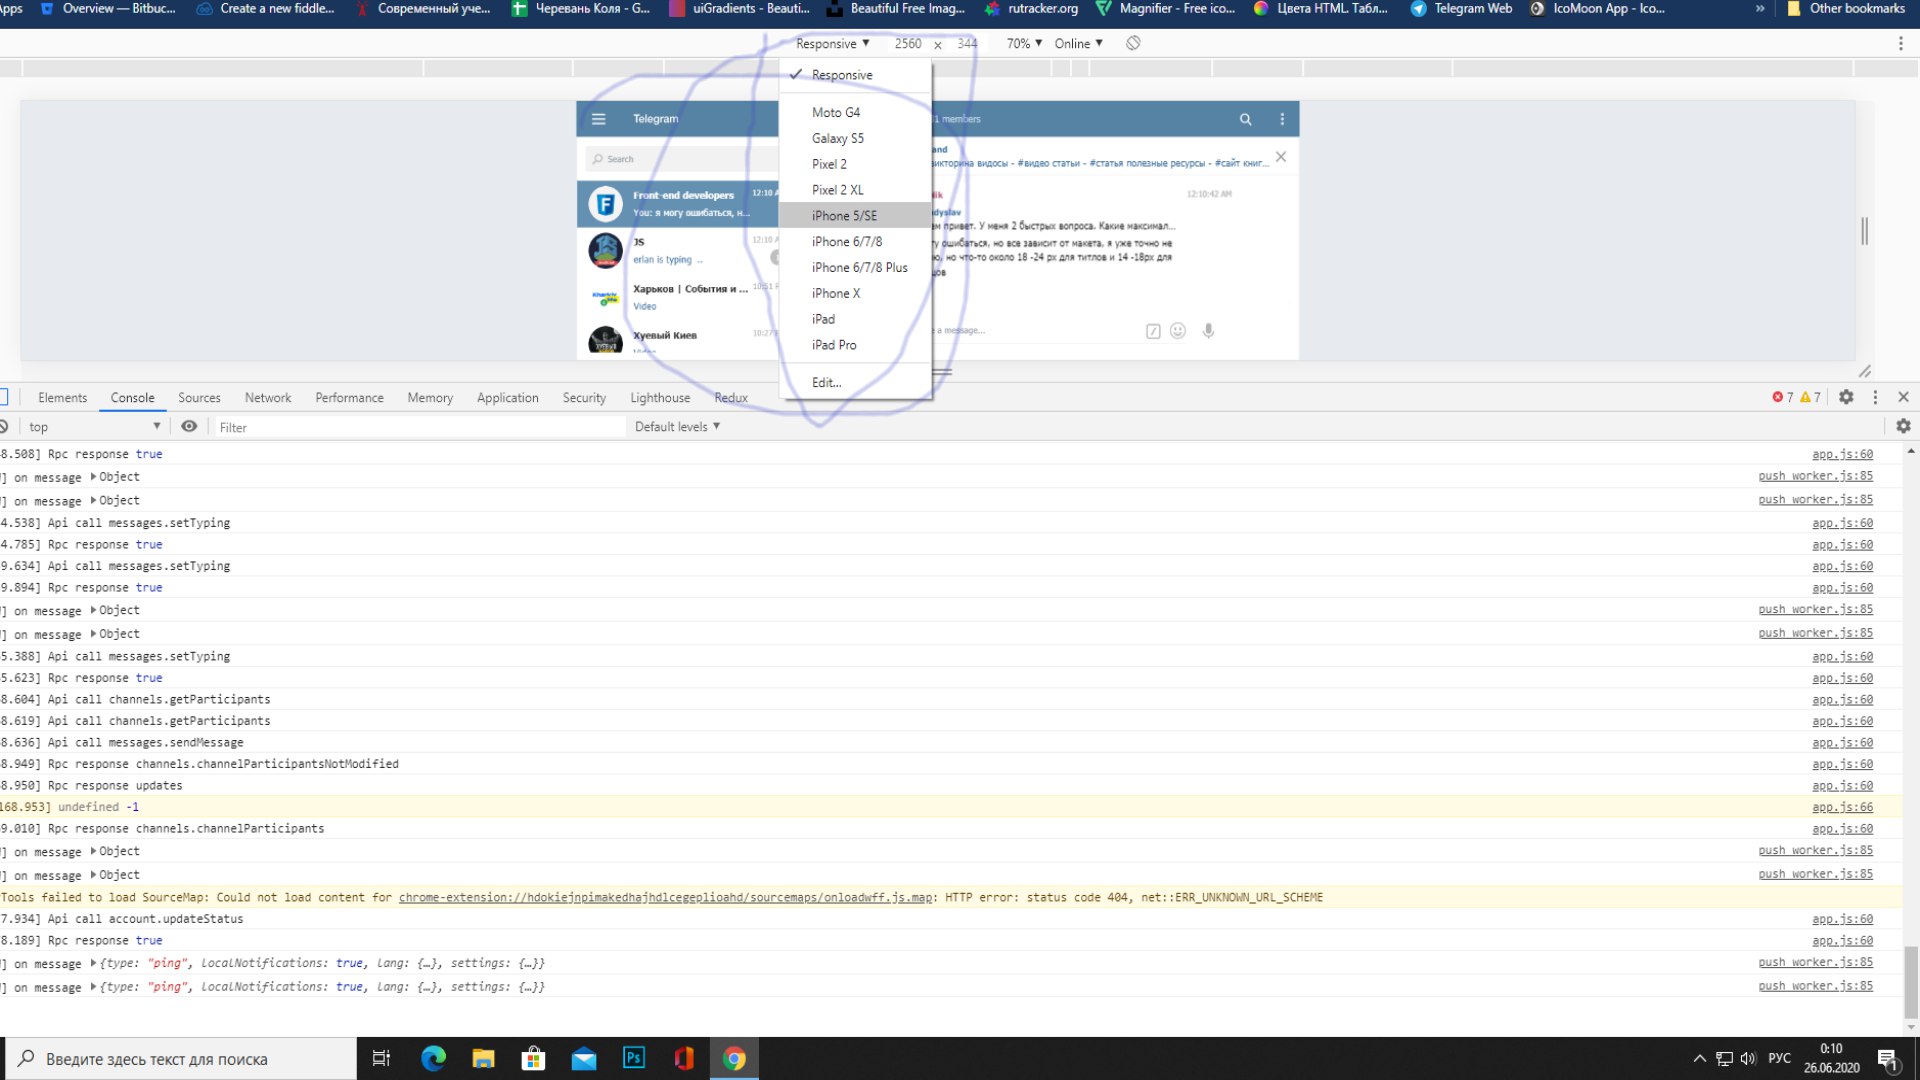Screen dimensions: 1920x1080
Task: Click the red errors count indicator
Action: 1783,397
